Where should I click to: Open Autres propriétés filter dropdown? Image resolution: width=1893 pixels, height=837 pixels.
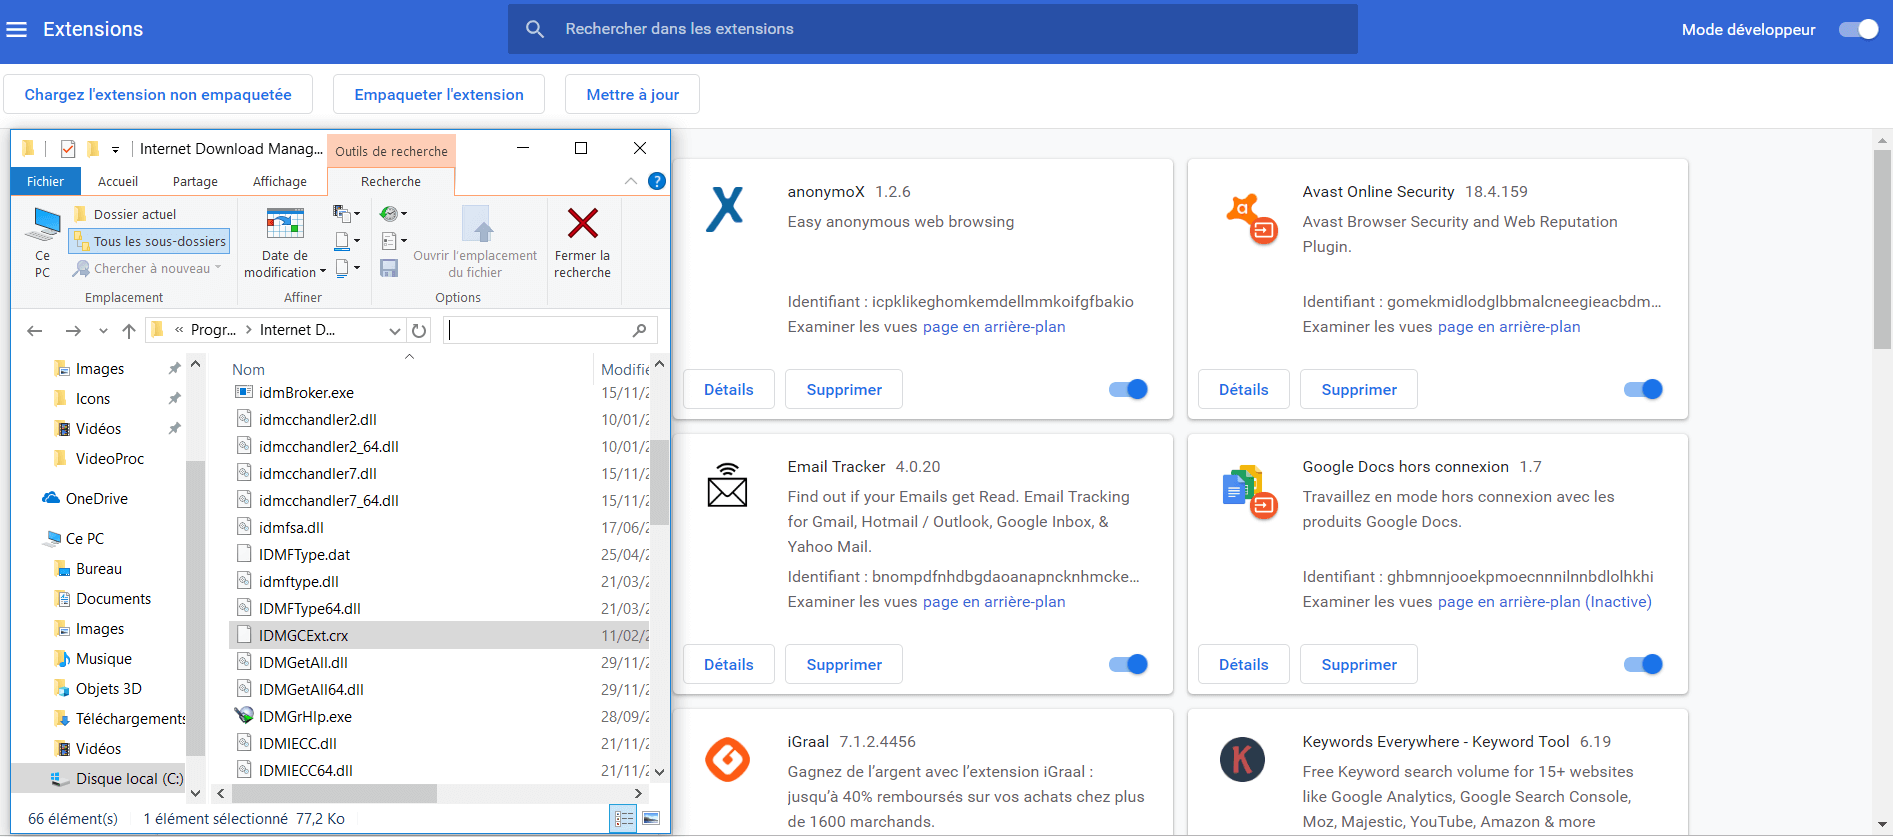pos(347,268)
